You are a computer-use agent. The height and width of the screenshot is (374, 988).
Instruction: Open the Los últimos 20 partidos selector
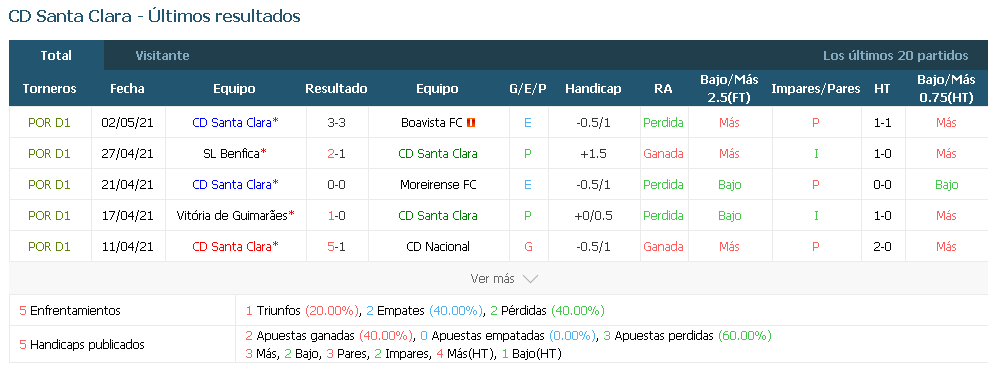[x=895, y=55]
